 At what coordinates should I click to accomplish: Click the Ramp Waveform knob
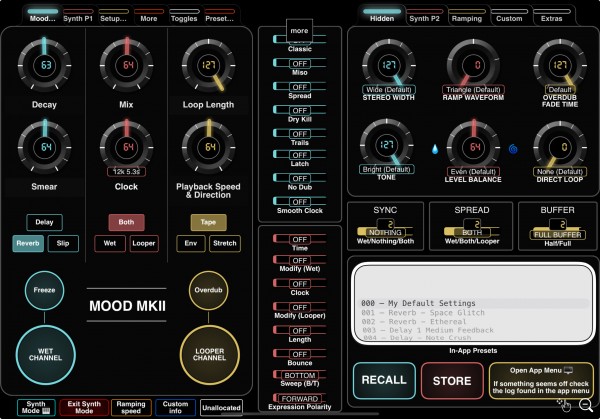[x=473, y=65]
